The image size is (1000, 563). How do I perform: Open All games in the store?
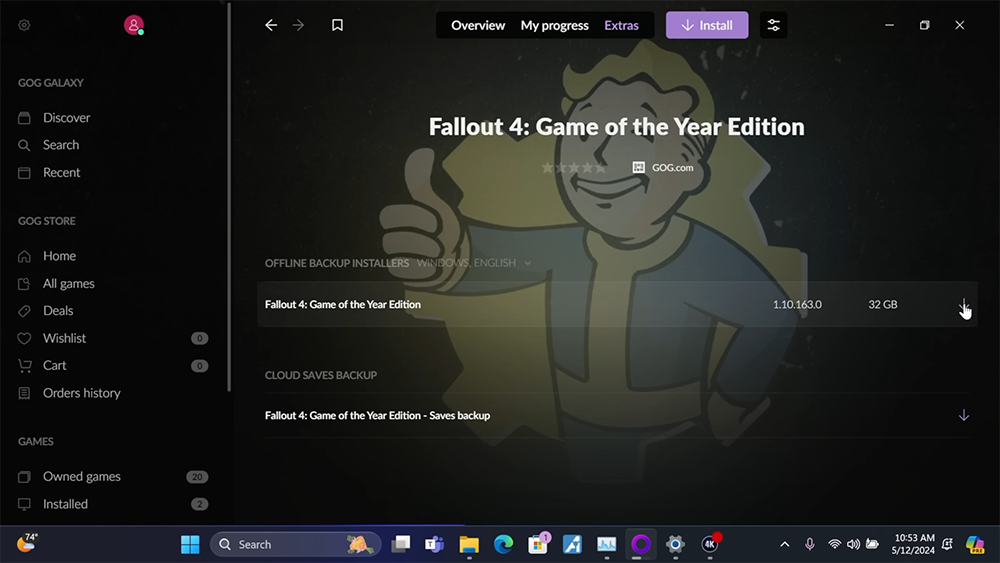point(68,284)
